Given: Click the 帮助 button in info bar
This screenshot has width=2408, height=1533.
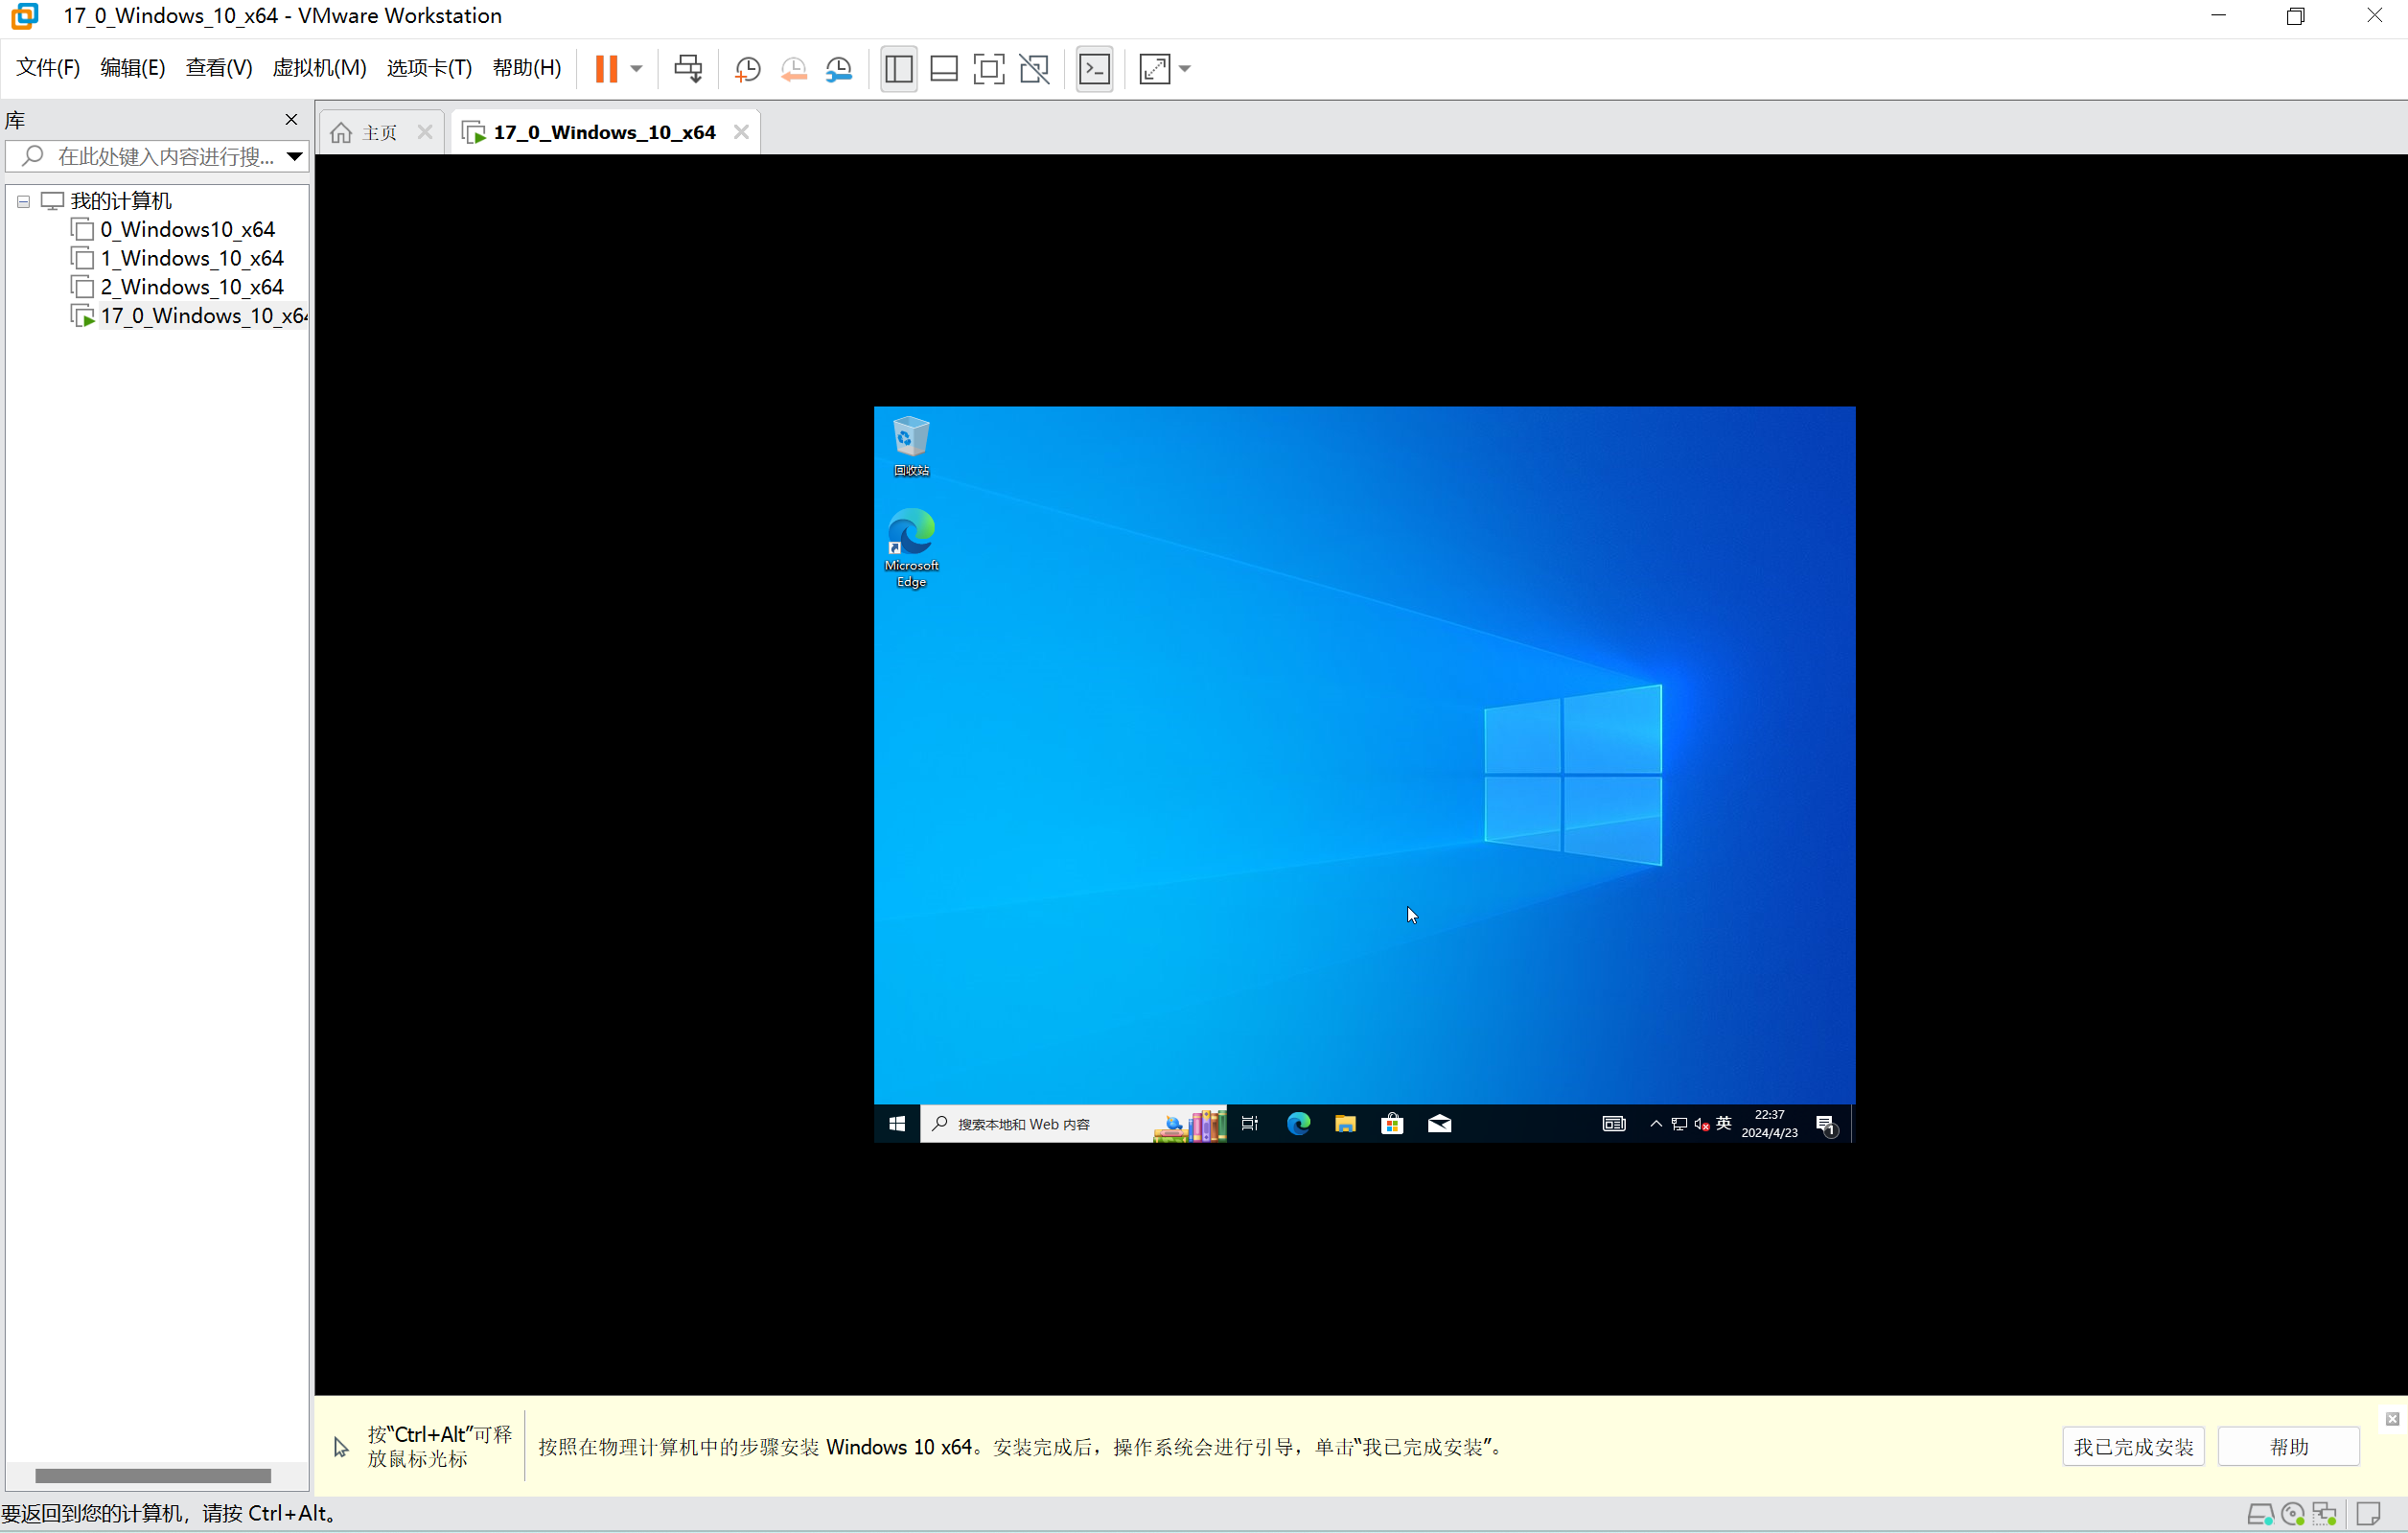Looking at the screenshot, I should (x=2288, y=1446).
